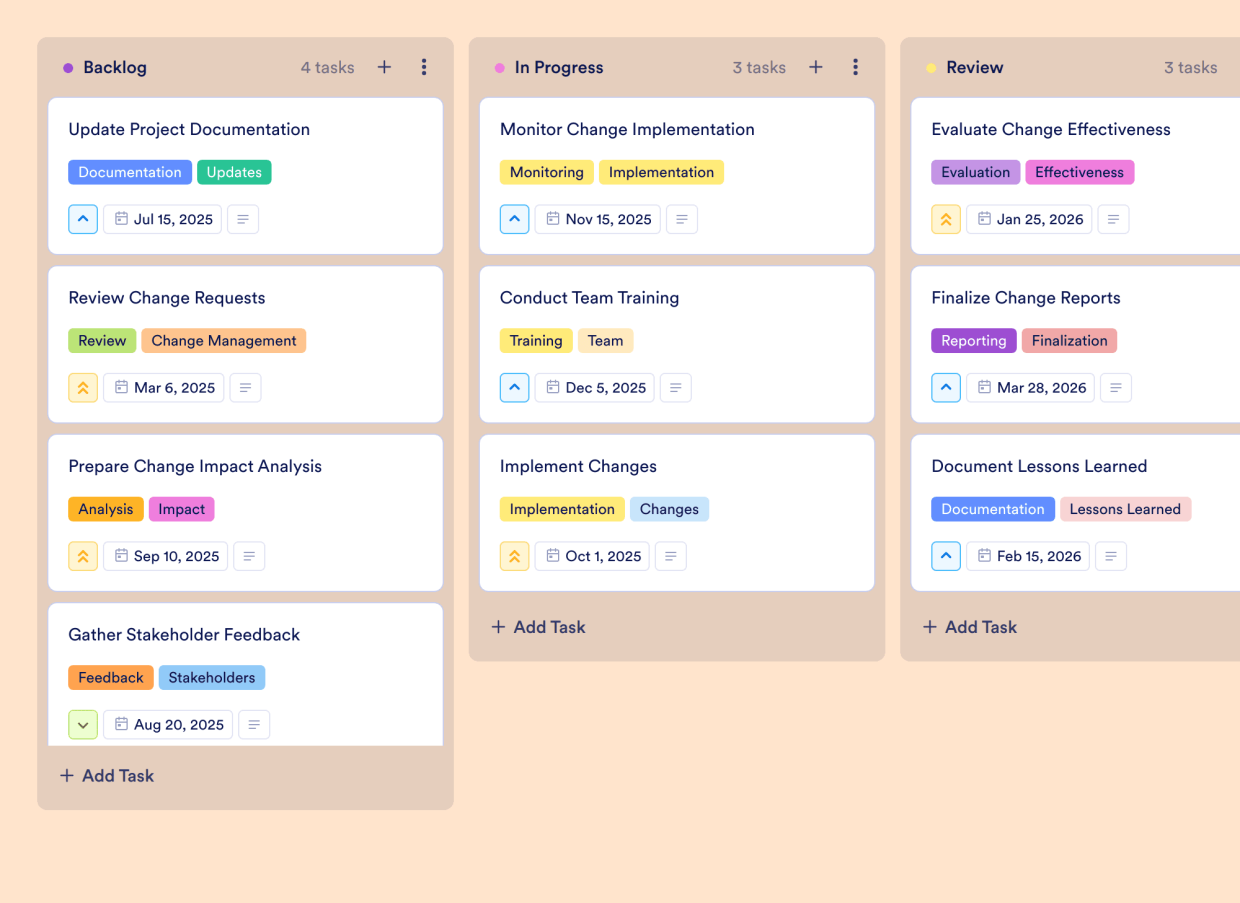Open the description icon on Monitor Change Implementation

[682, 218]
